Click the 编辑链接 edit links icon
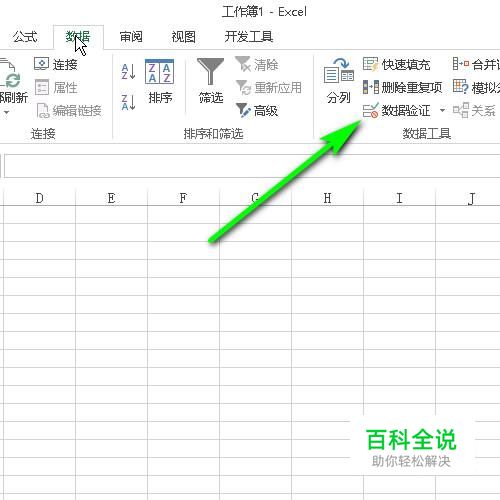Image resolution: width=500 pixels, height=500 pixels. (x=43, y=110)
